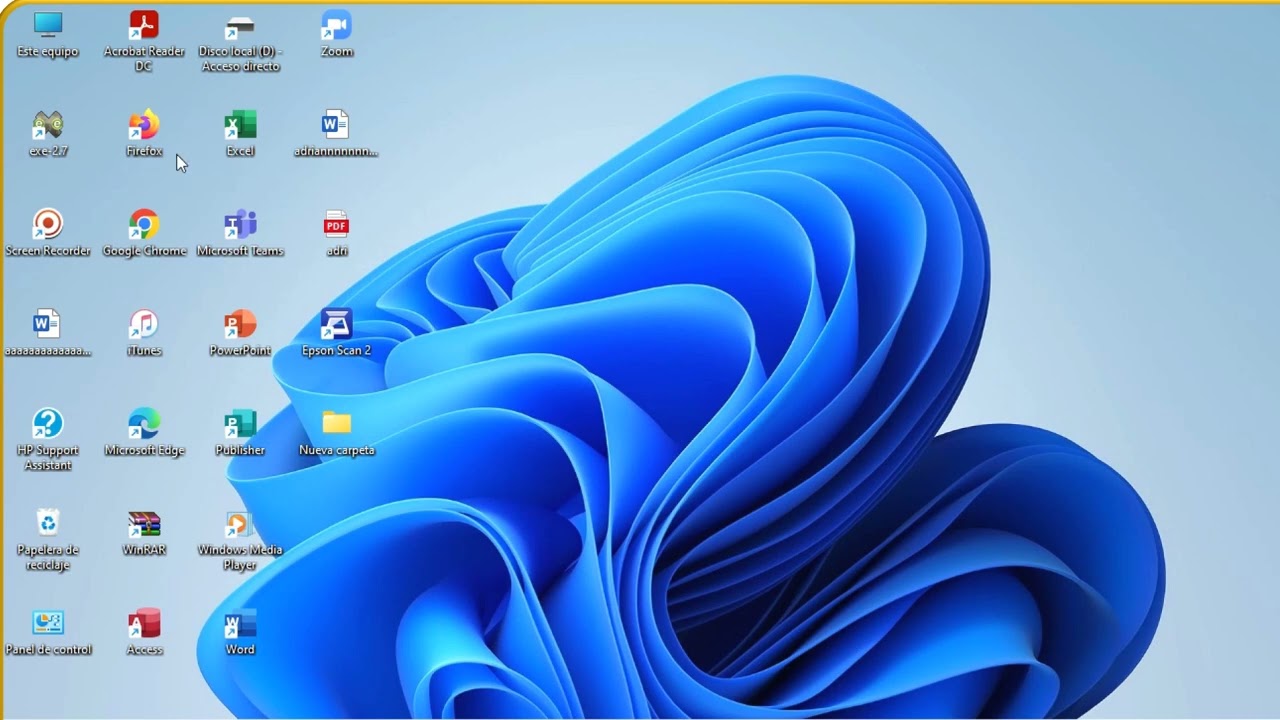This screenshot has height=720, width=1280.
Task: Click the Microsoft Edge icon
Action: pos(144,433)
